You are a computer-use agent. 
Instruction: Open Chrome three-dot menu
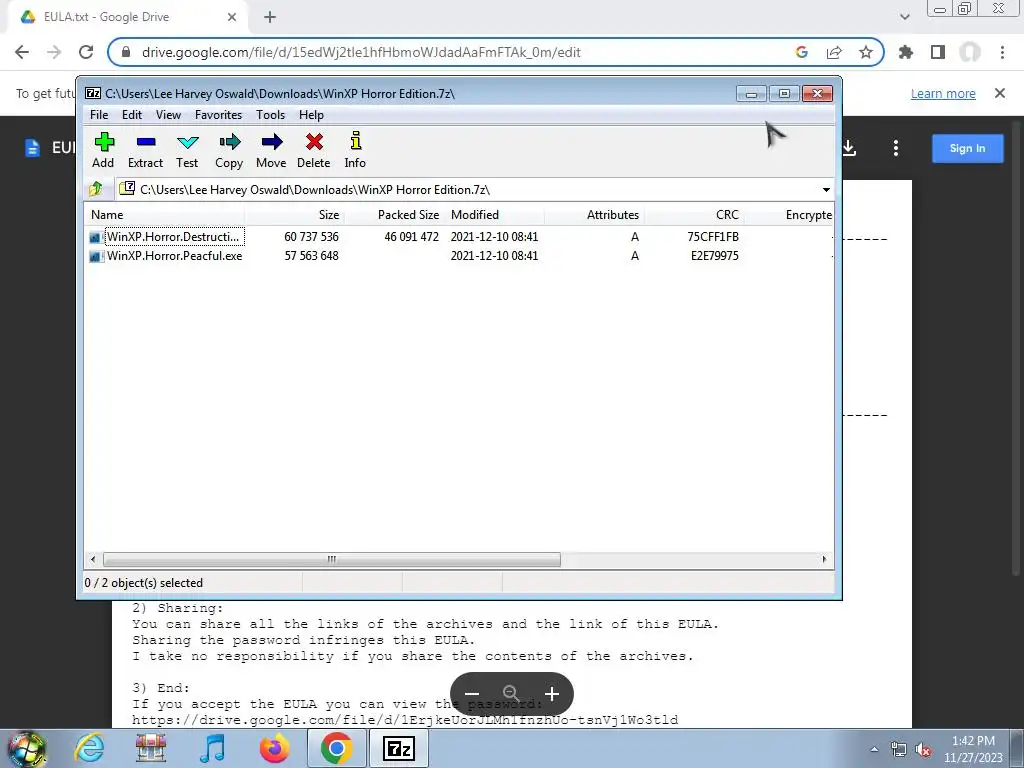[1002, 52]
